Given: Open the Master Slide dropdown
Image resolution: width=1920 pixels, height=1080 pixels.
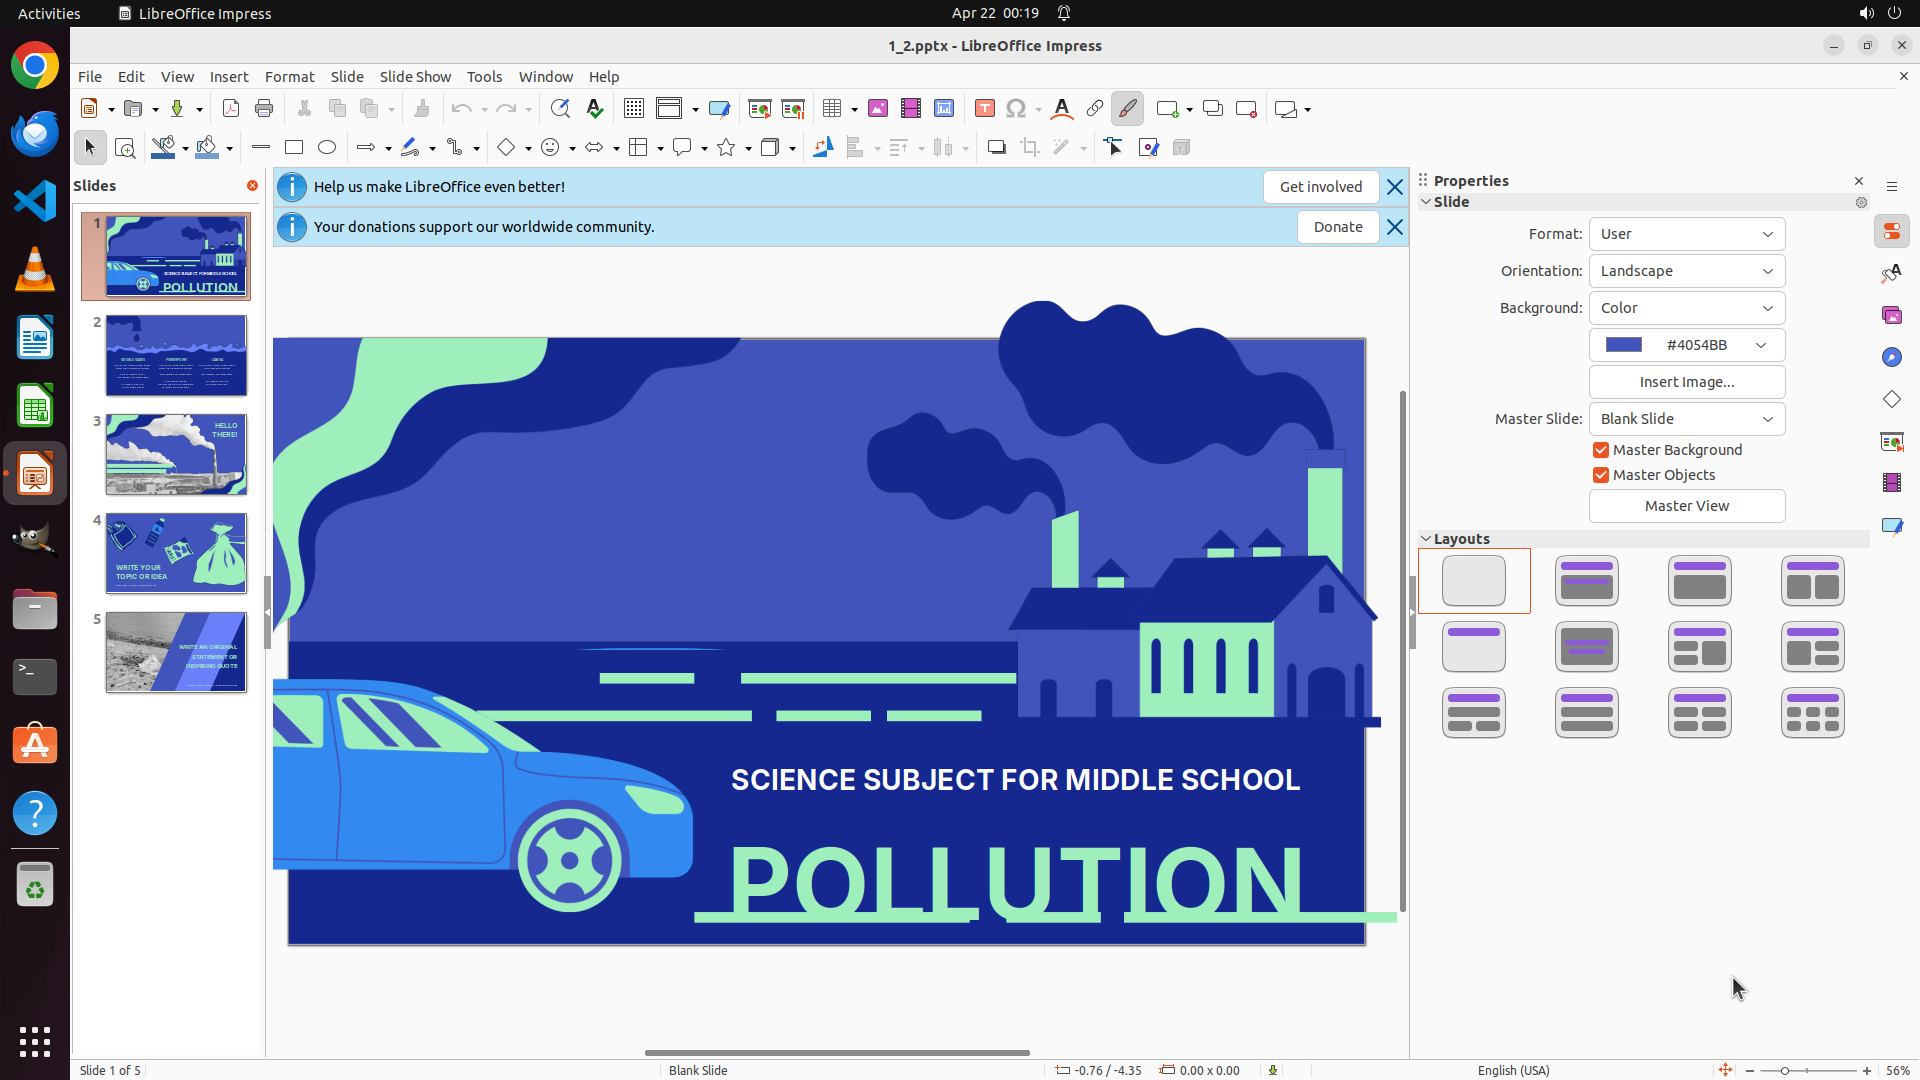Looking at the screenshot, I should click(x=1686, y=419).
